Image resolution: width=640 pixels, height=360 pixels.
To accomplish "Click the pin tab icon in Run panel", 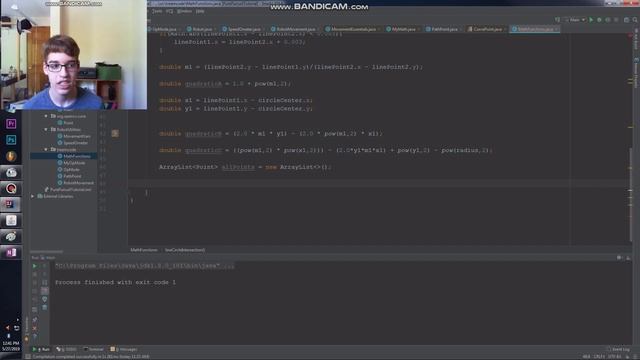I will point(35,320).
